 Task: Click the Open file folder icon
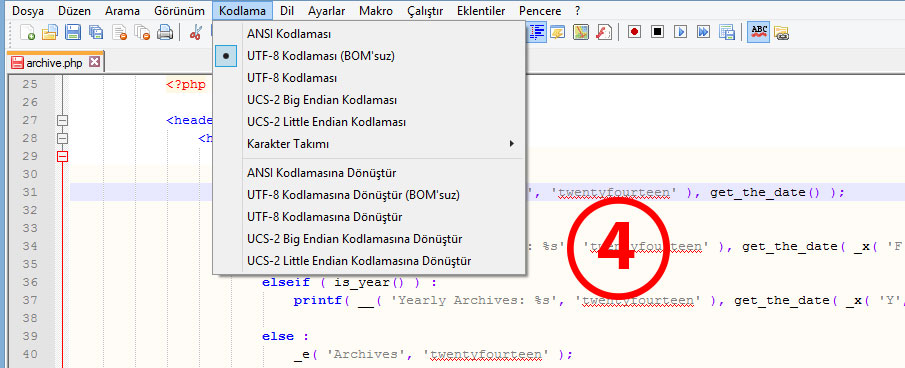pyautogui.click(x=50, y=32)
